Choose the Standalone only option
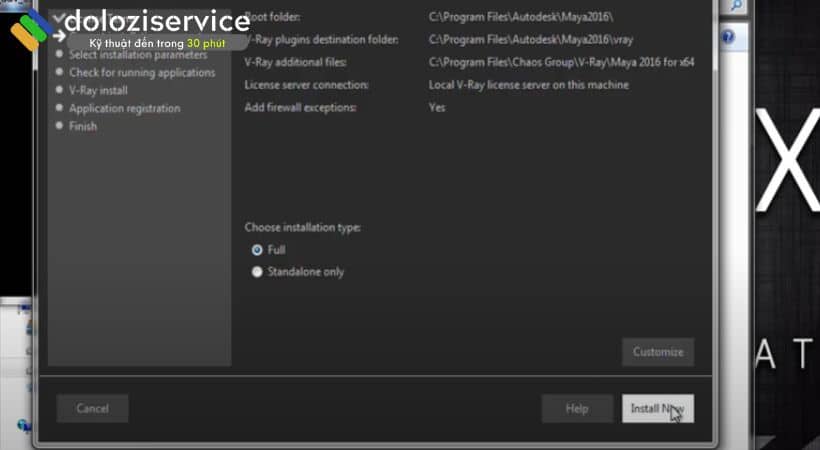This screenshot has height=450, width=820. tap(258, 271)
